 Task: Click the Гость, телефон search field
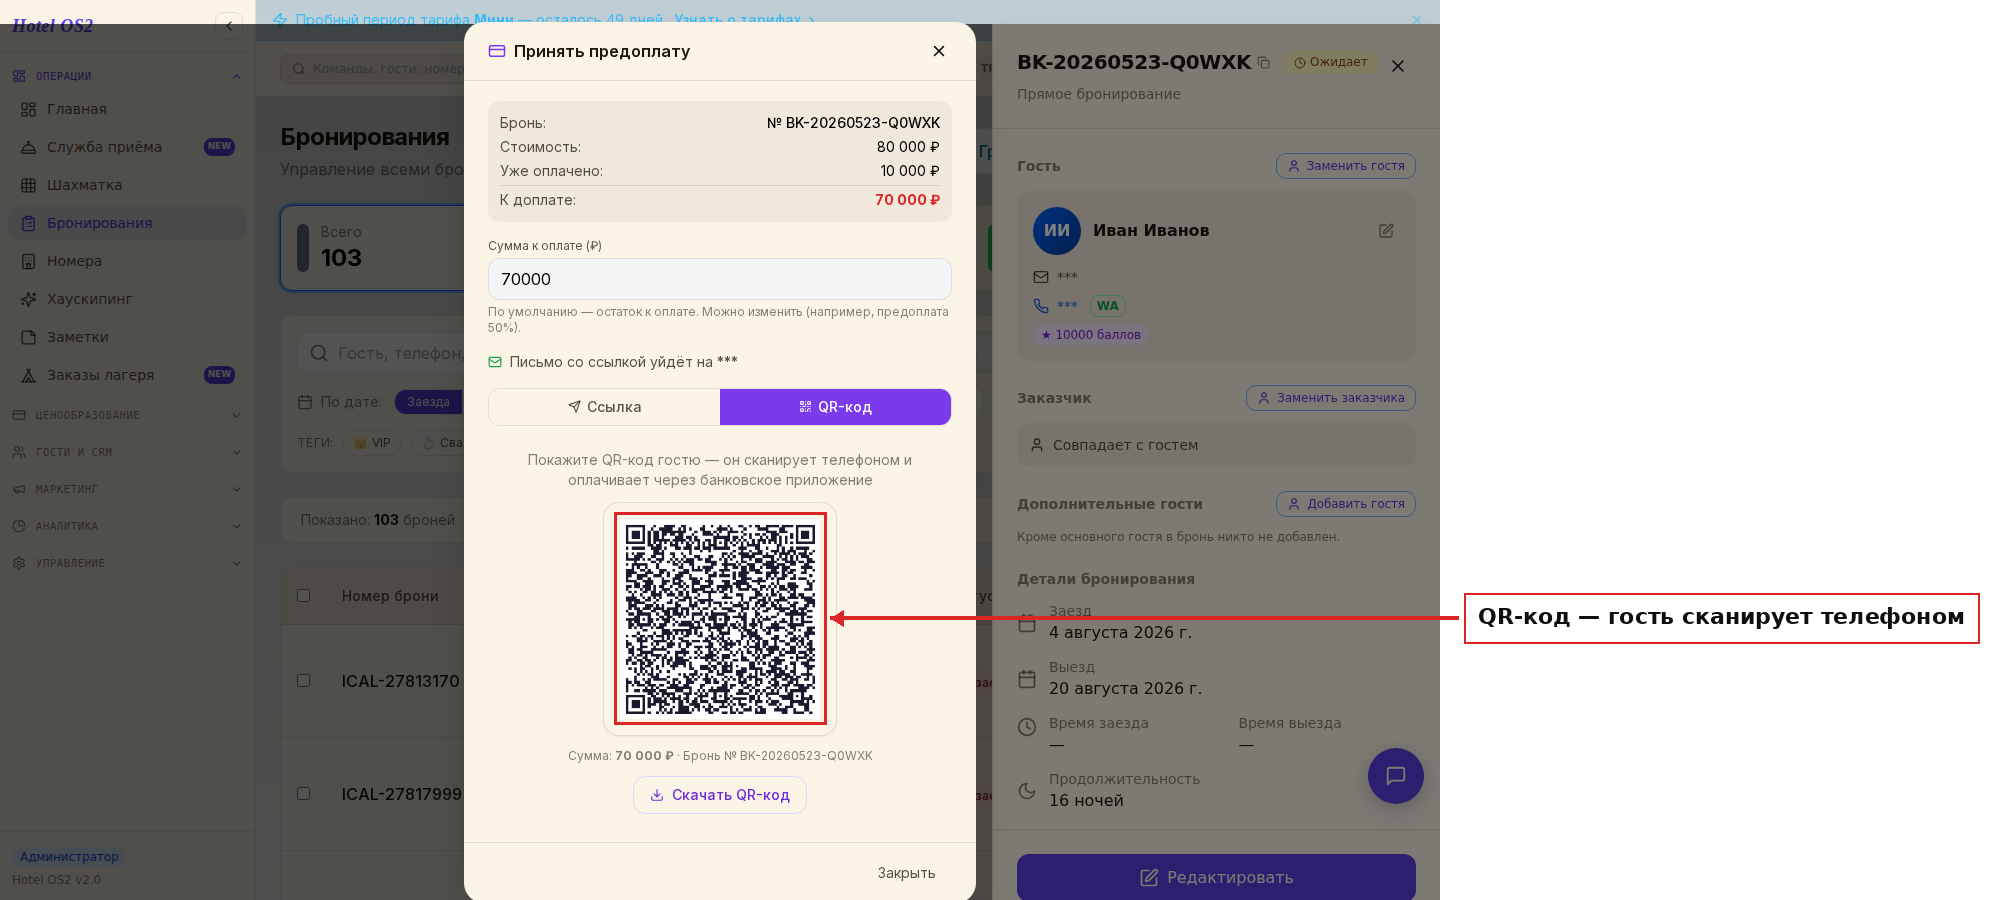click(381, 353)
